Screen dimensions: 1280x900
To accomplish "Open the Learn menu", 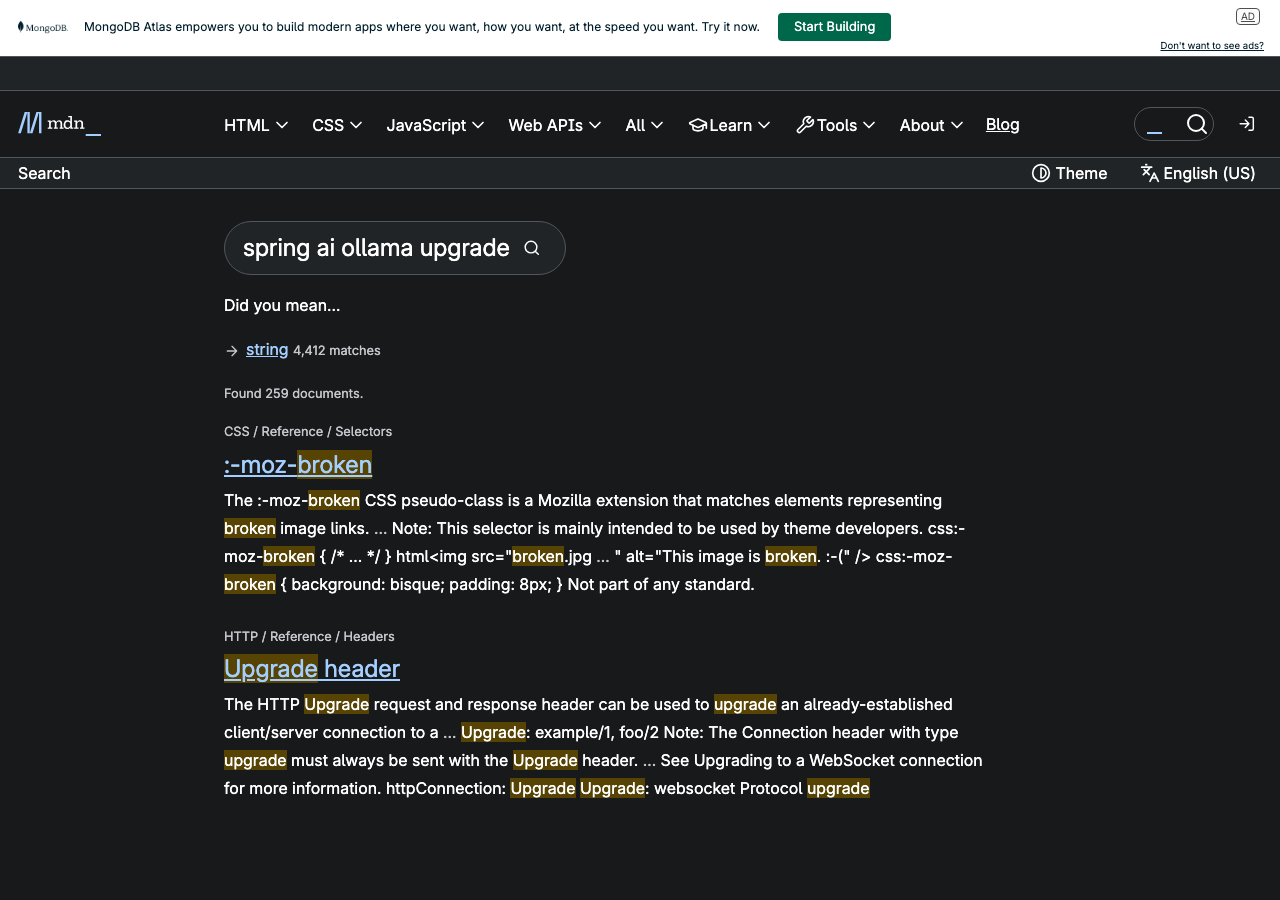I will [x=729, y=125].
